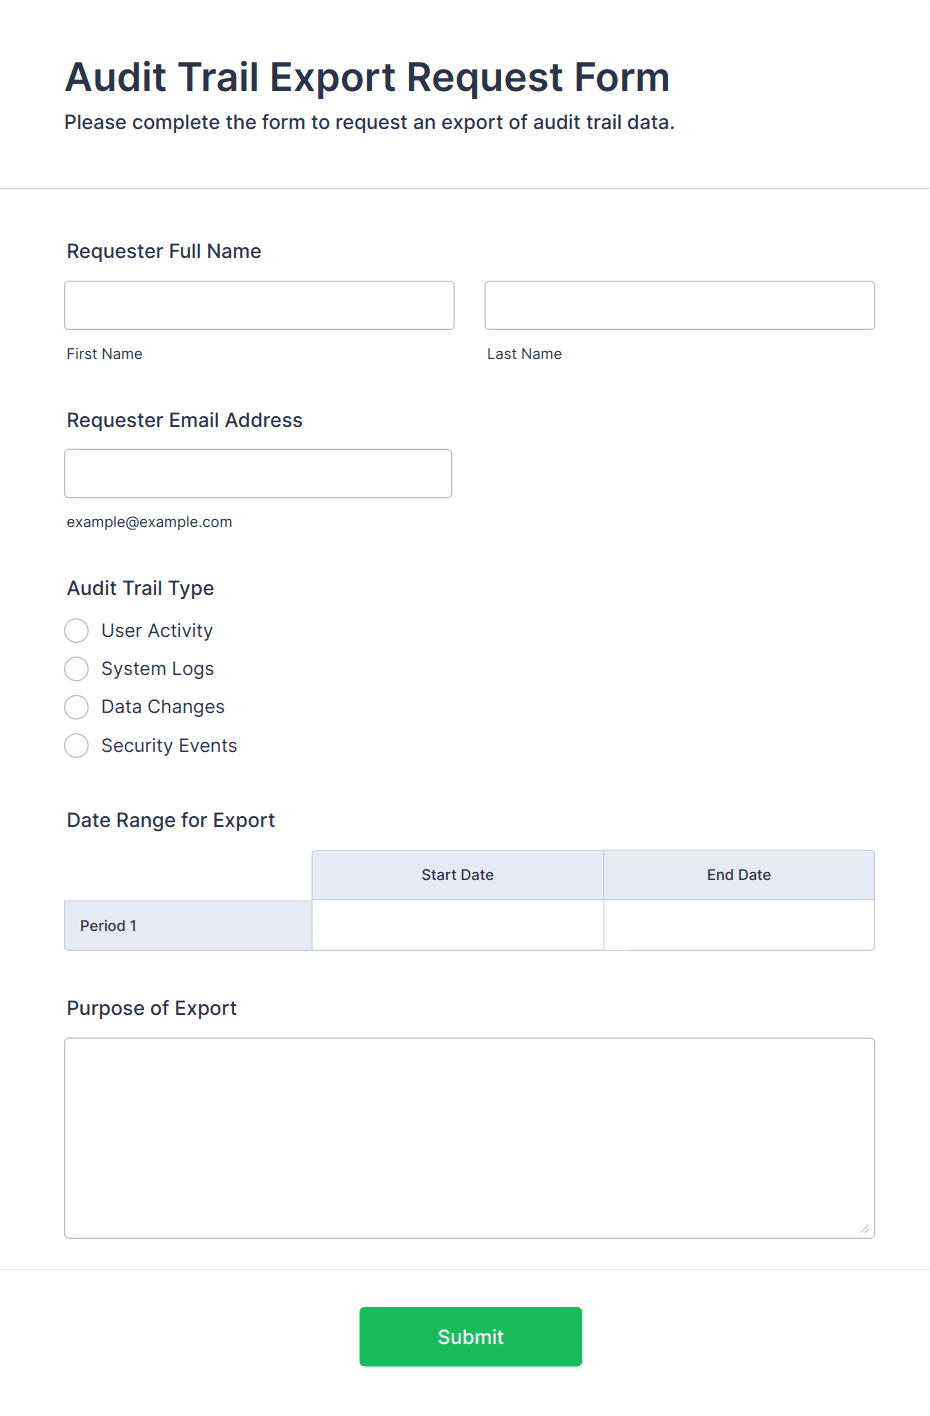This screenshot has width=930, height=1416.
Task: Click the Date Range for Export label
Action: [171, 820]
